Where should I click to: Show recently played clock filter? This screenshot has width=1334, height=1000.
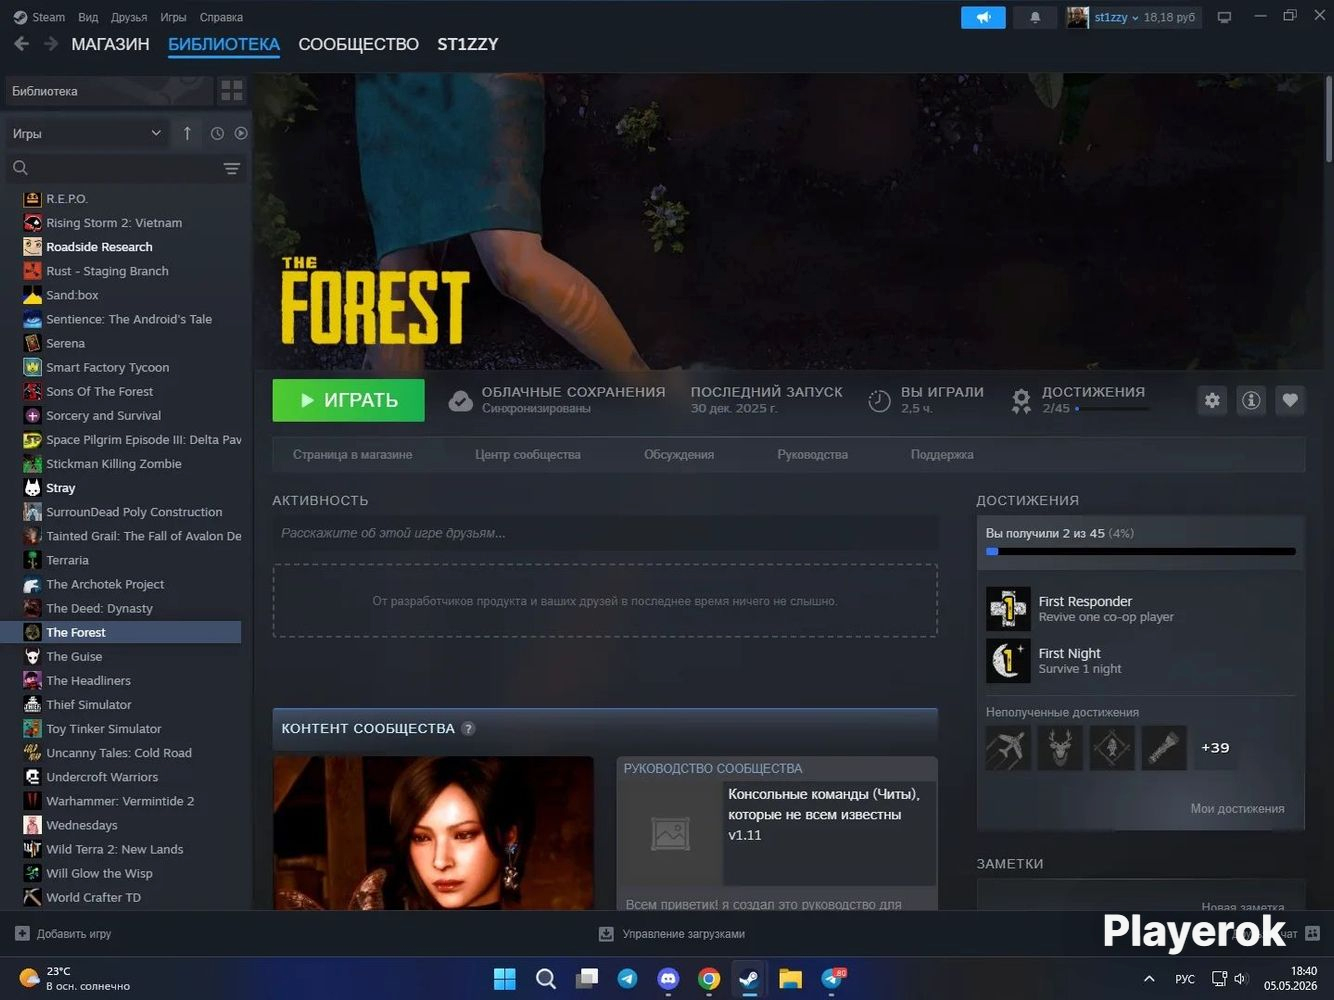click(217, 133)
